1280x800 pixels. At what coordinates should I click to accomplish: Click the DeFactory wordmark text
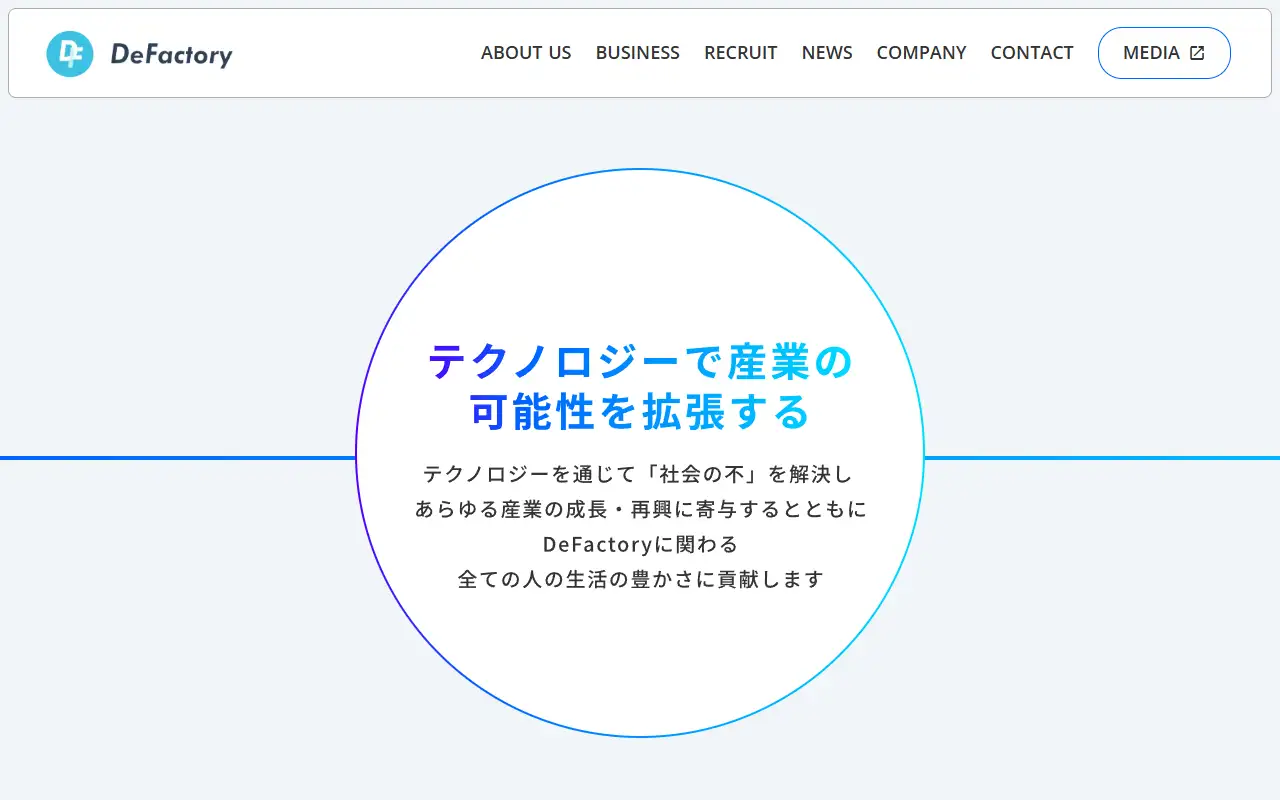click(171, 55)
